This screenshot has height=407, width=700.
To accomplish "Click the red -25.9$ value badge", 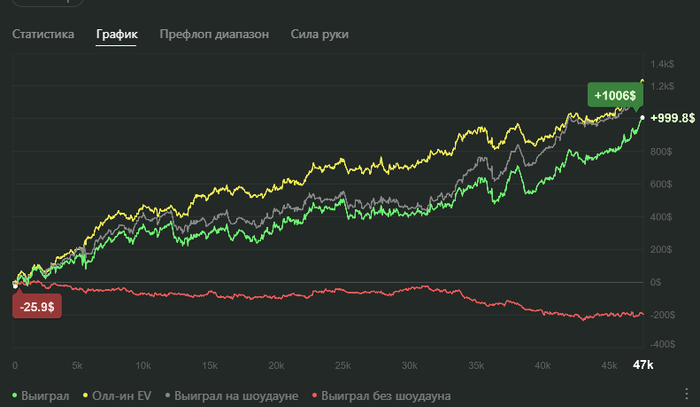I will pyautogui.click(x=37, y=304).
